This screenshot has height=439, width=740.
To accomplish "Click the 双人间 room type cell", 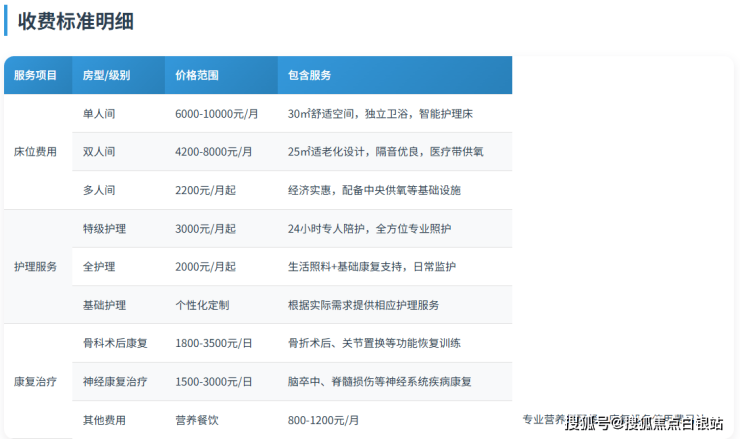I will pos(99,152).
